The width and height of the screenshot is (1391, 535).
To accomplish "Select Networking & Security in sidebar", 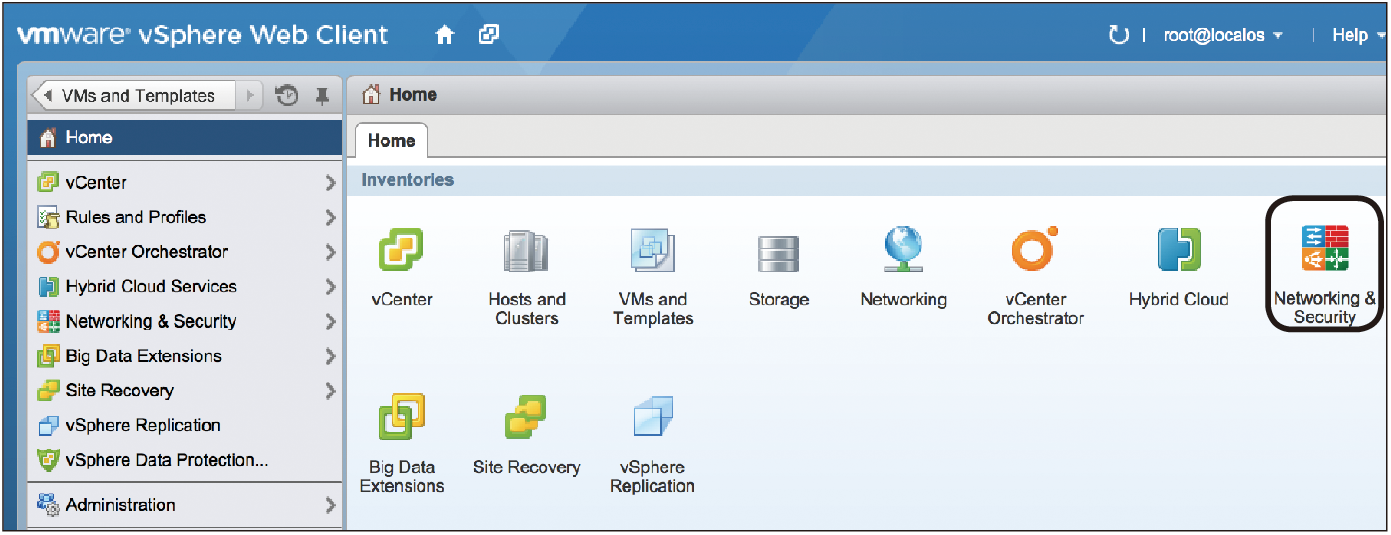I will tap(185, 322).
